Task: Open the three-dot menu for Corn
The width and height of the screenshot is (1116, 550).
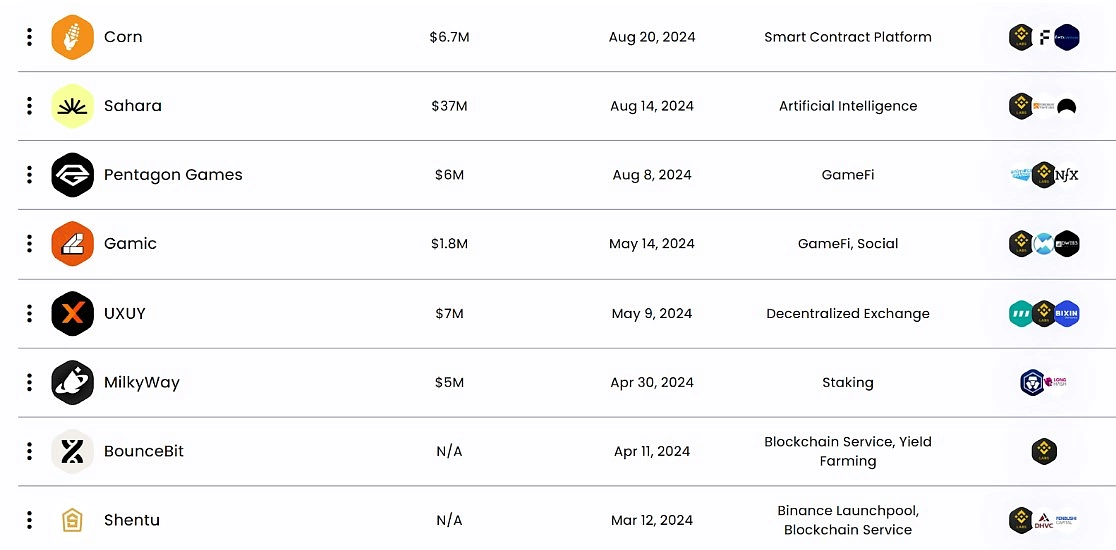Action: point(29,37)
